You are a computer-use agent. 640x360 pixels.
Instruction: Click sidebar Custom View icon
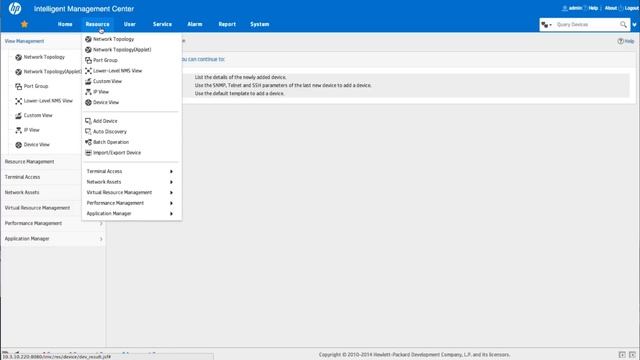tap(18, 116)
